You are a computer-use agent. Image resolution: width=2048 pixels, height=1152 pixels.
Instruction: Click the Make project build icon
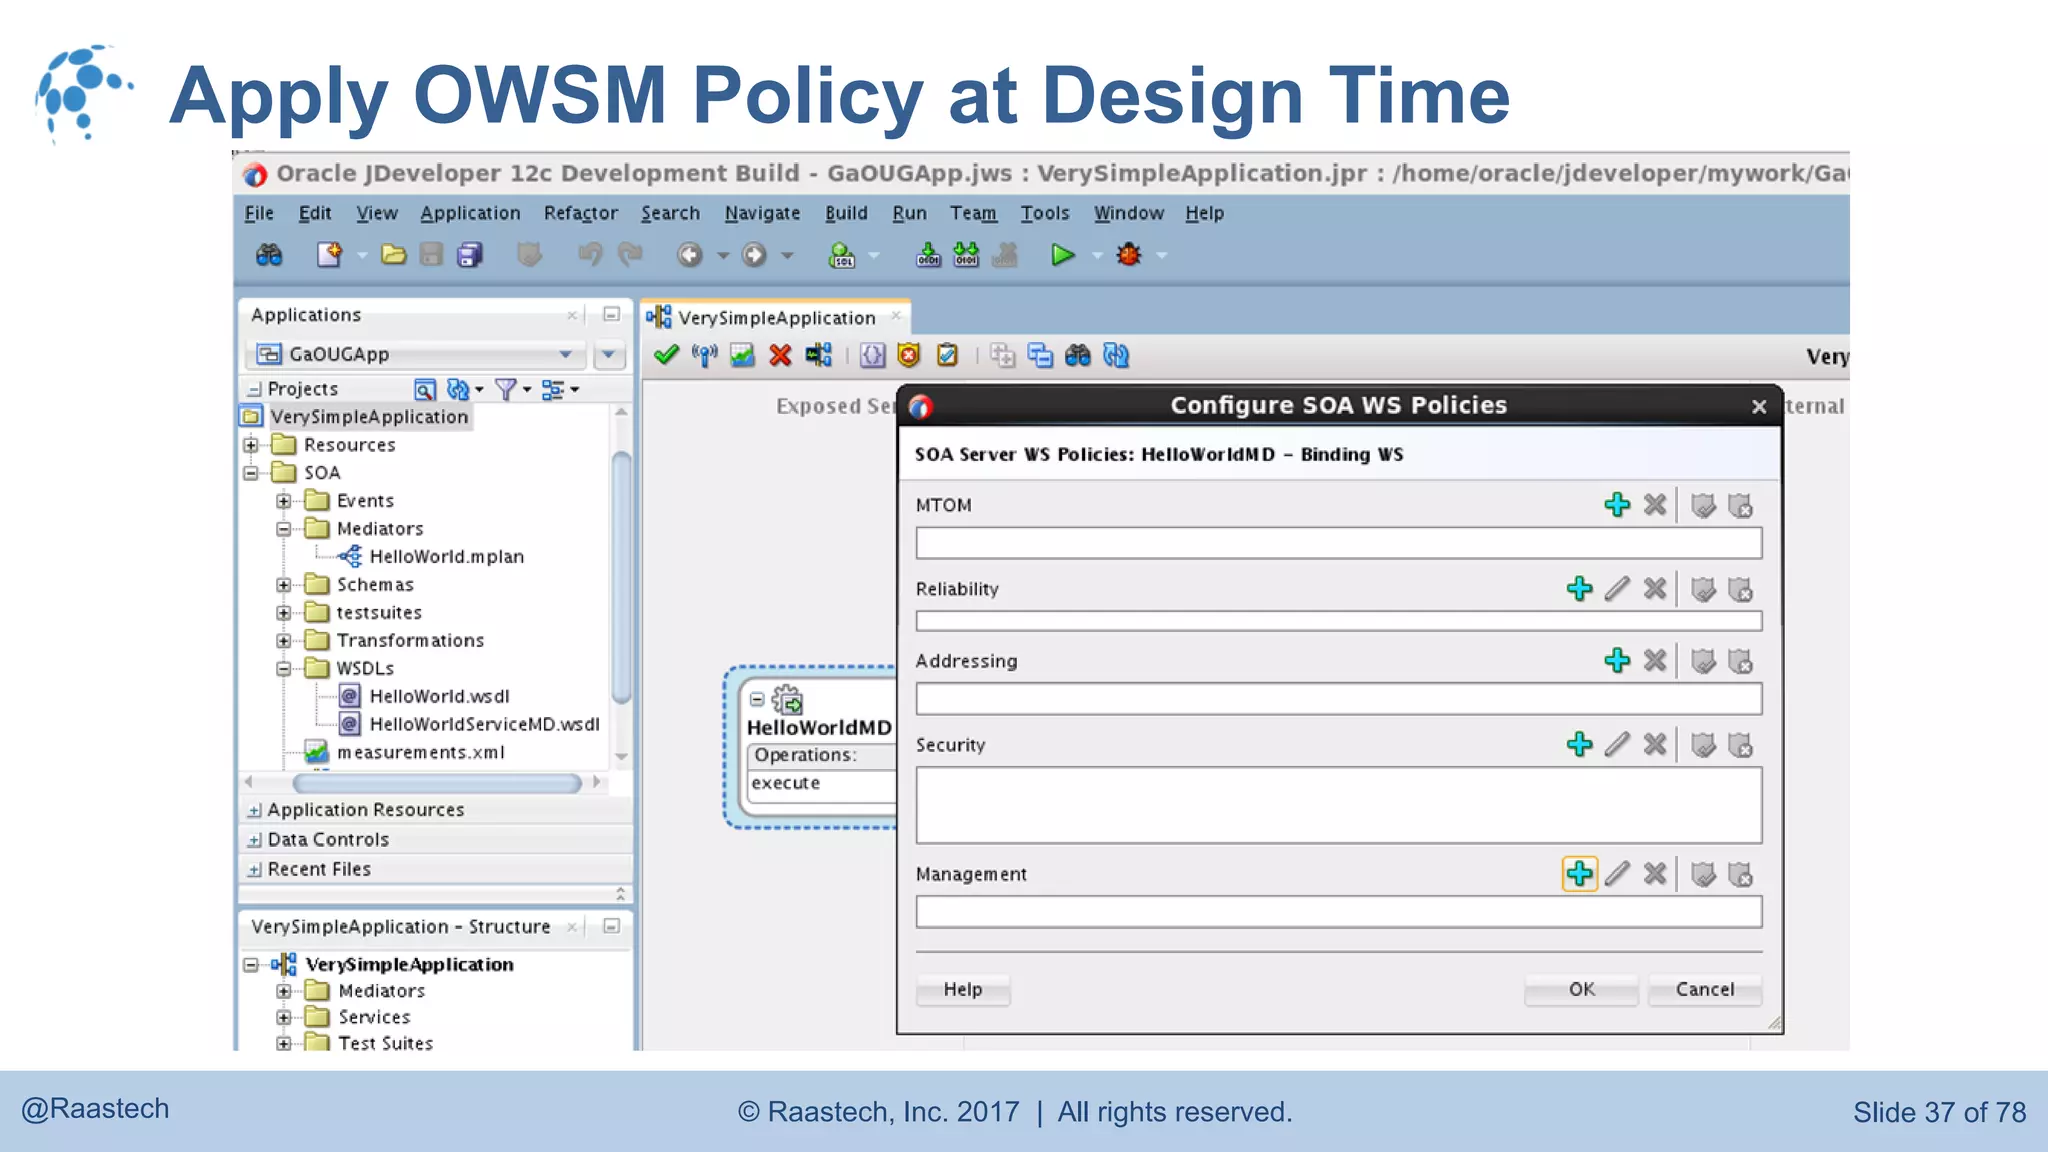(x=928, y=255)
